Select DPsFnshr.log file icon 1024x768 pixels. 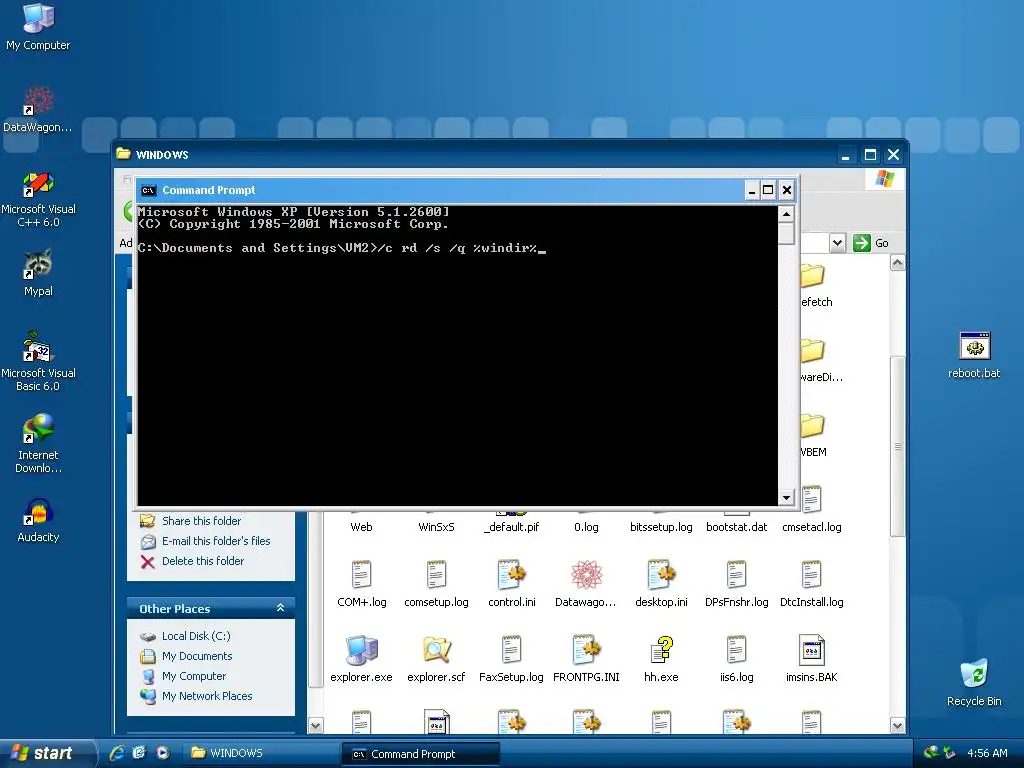pos(737,575)
